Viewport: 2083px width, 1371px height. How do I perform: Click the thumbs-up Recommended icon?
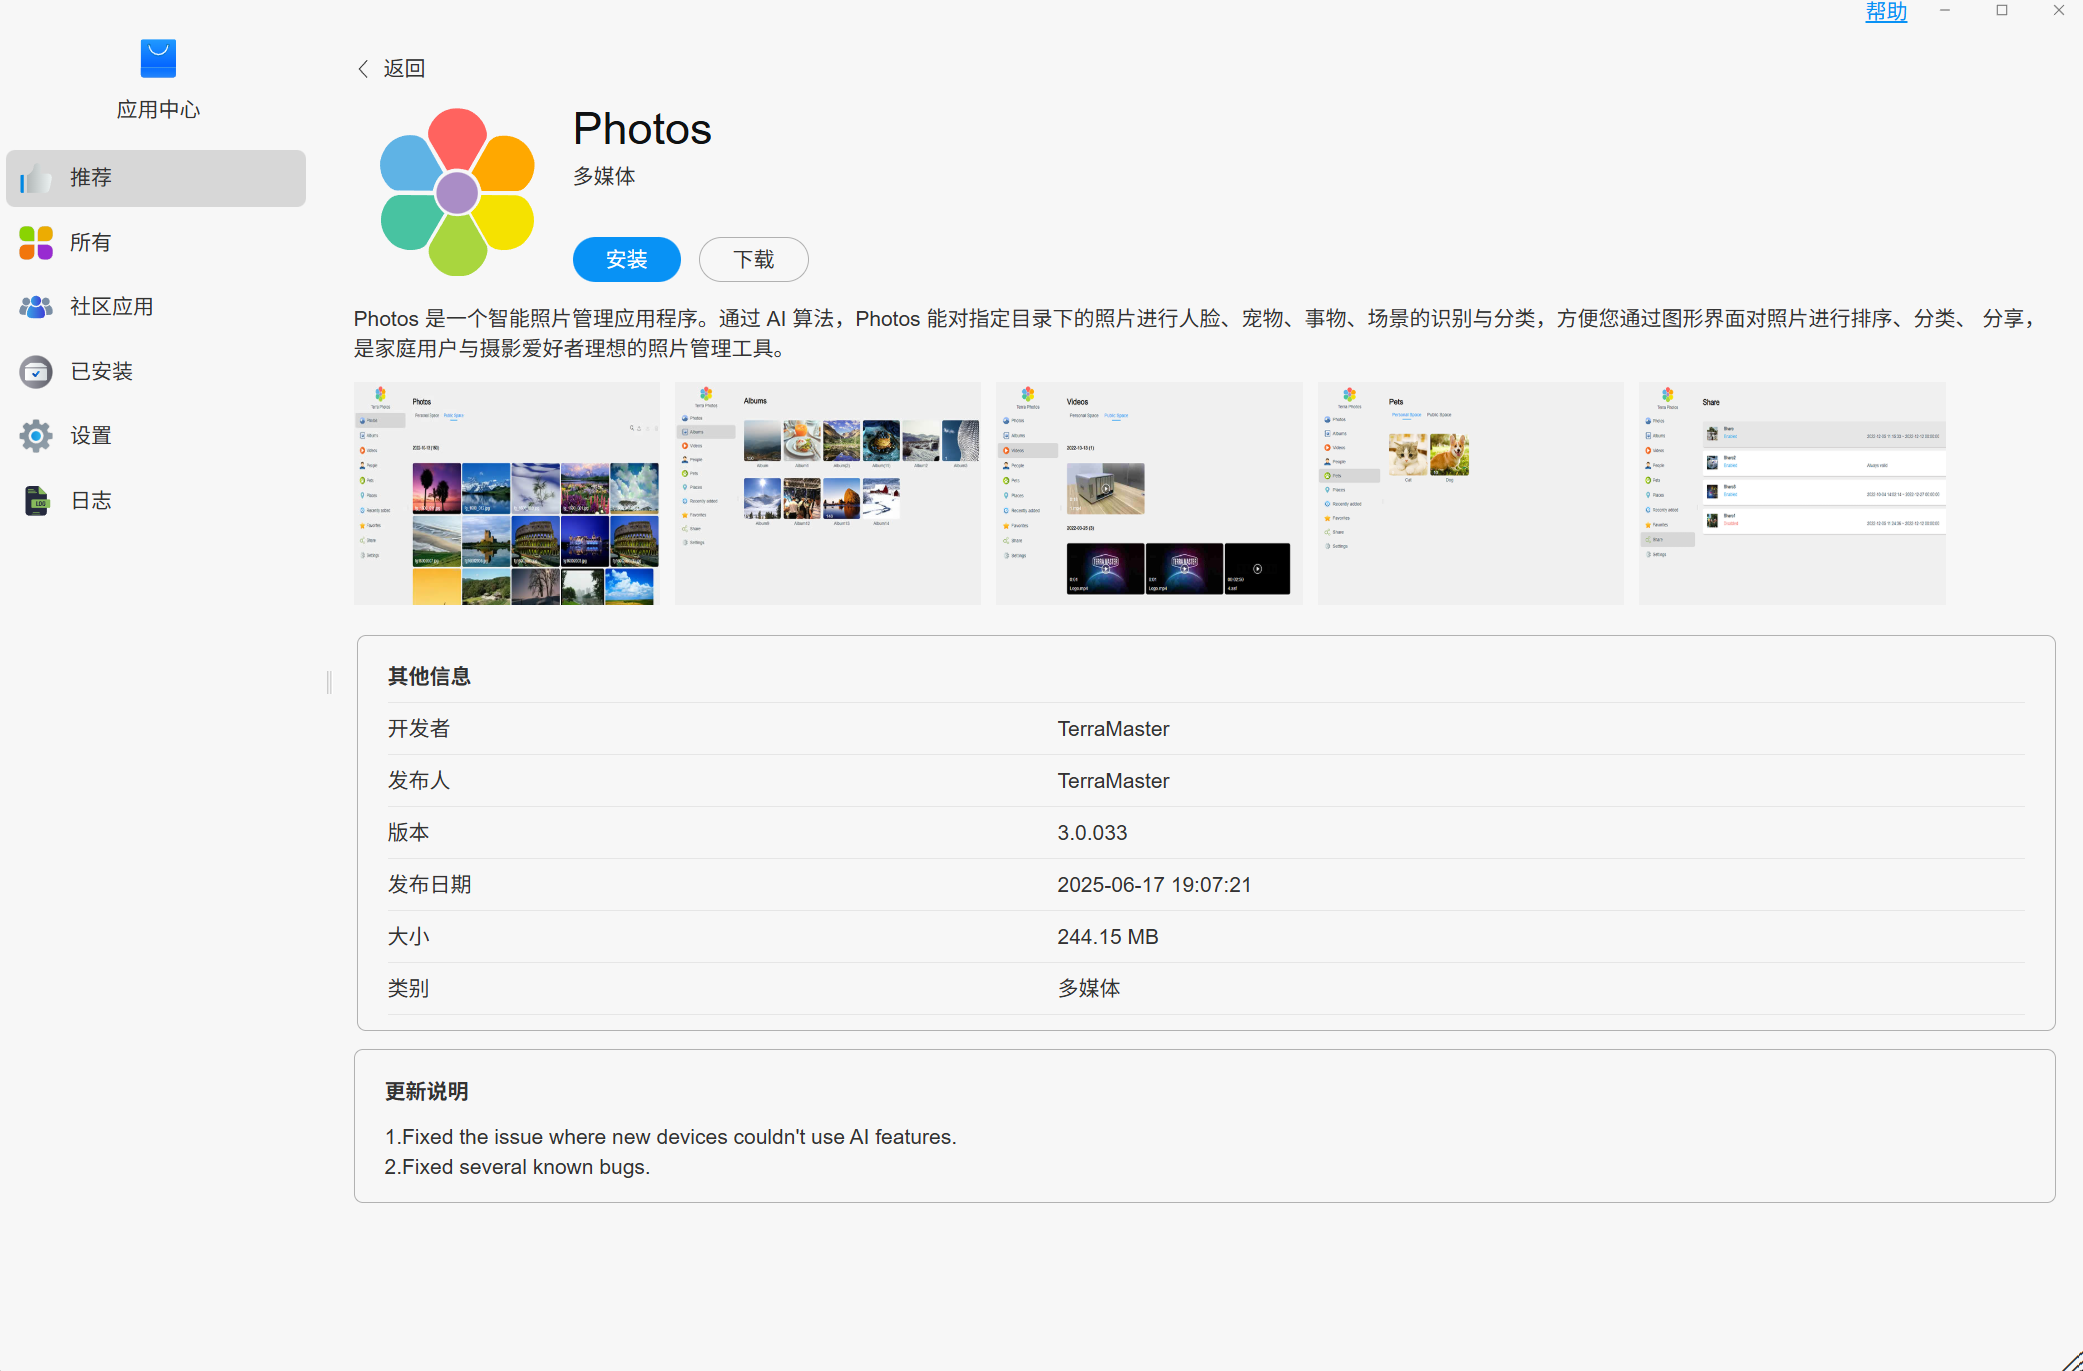pos(36,178)
